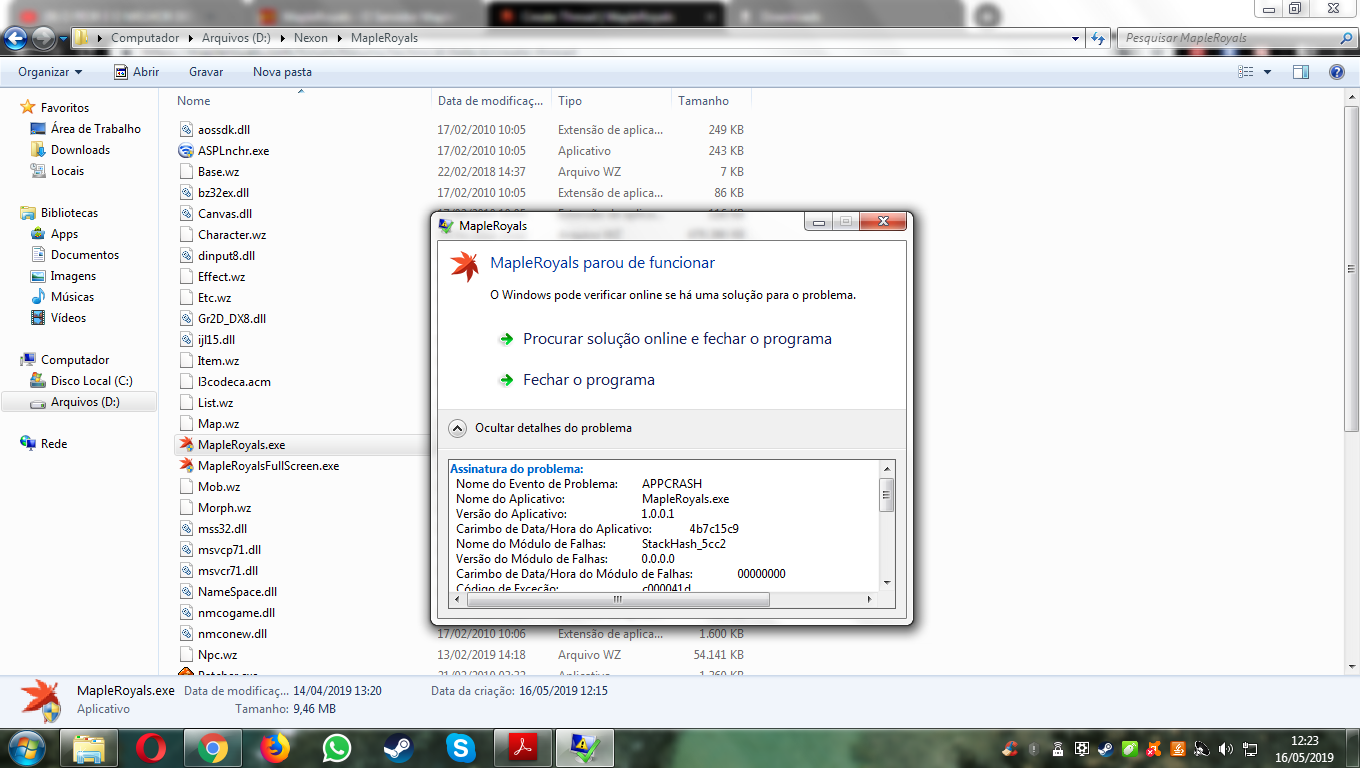Click the crash details horizontal scrollbar
1360x768 pixels.
click(x=618, y=599)
